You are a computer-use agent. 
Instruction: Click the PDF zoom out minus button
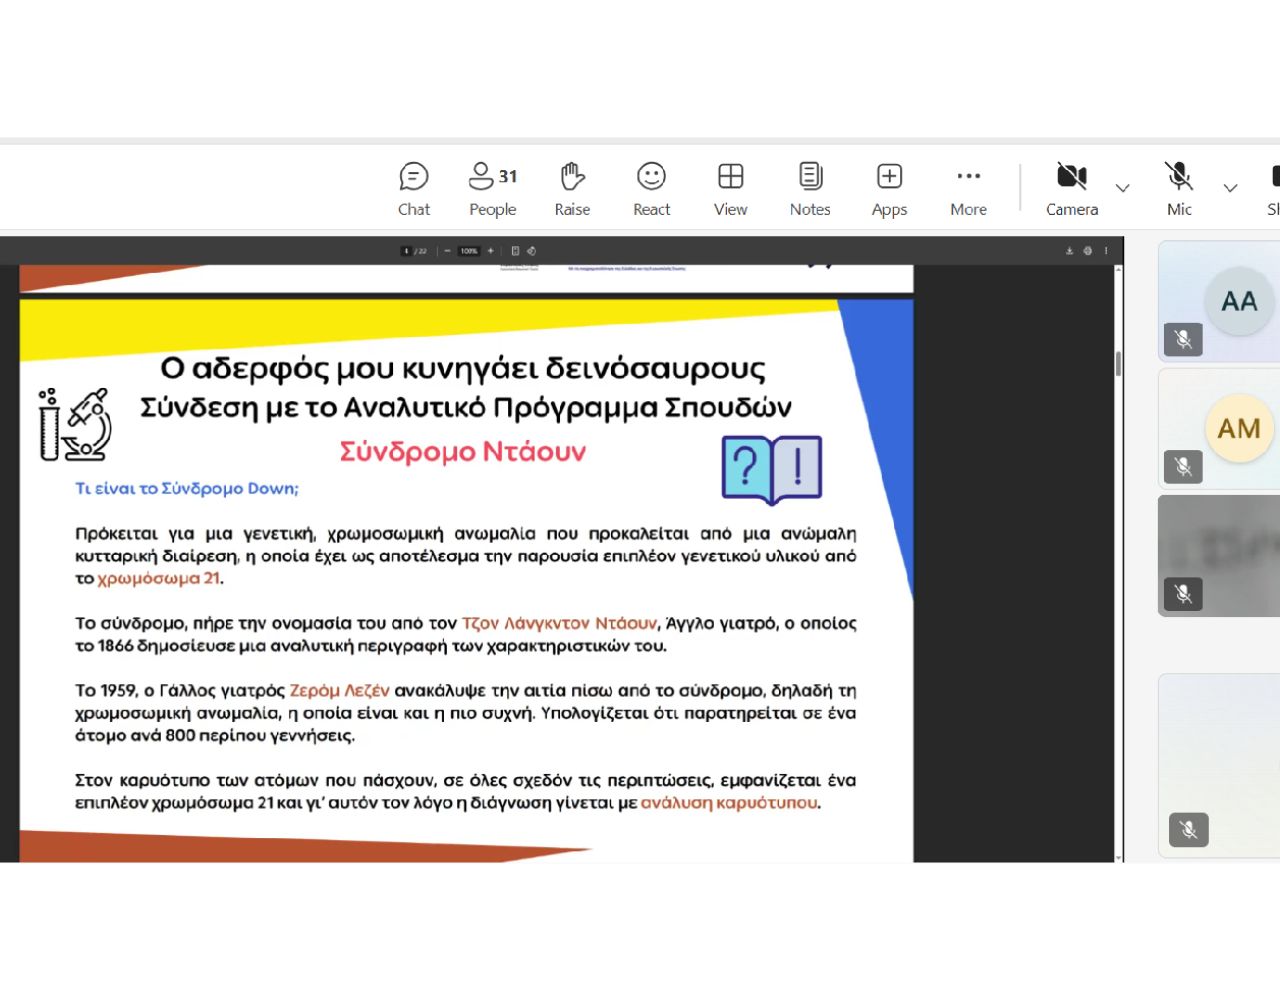tap(447, 251)
